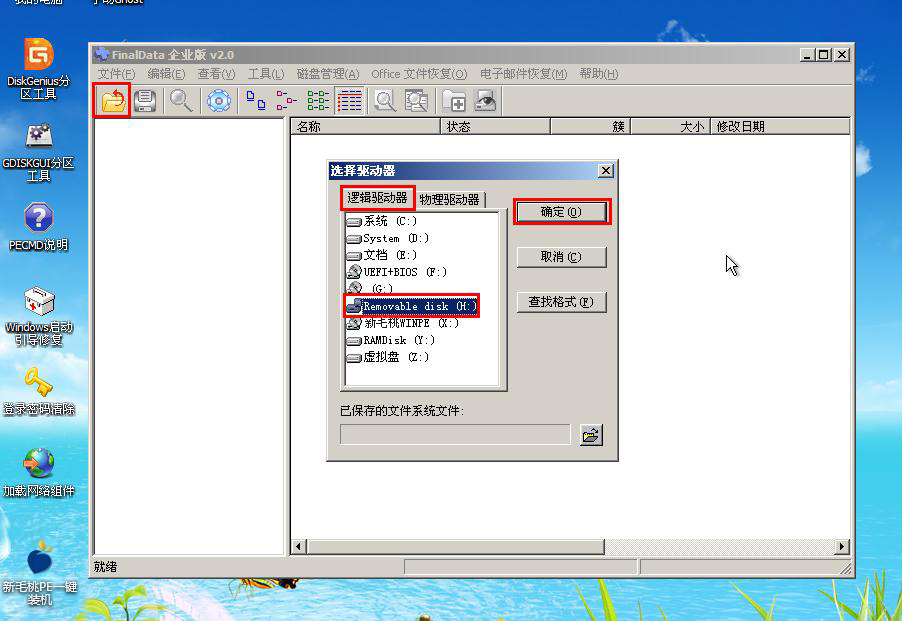Click the documents-with-magnifier search toolbar icon
The image size is (902, 621).
[416, 101]
